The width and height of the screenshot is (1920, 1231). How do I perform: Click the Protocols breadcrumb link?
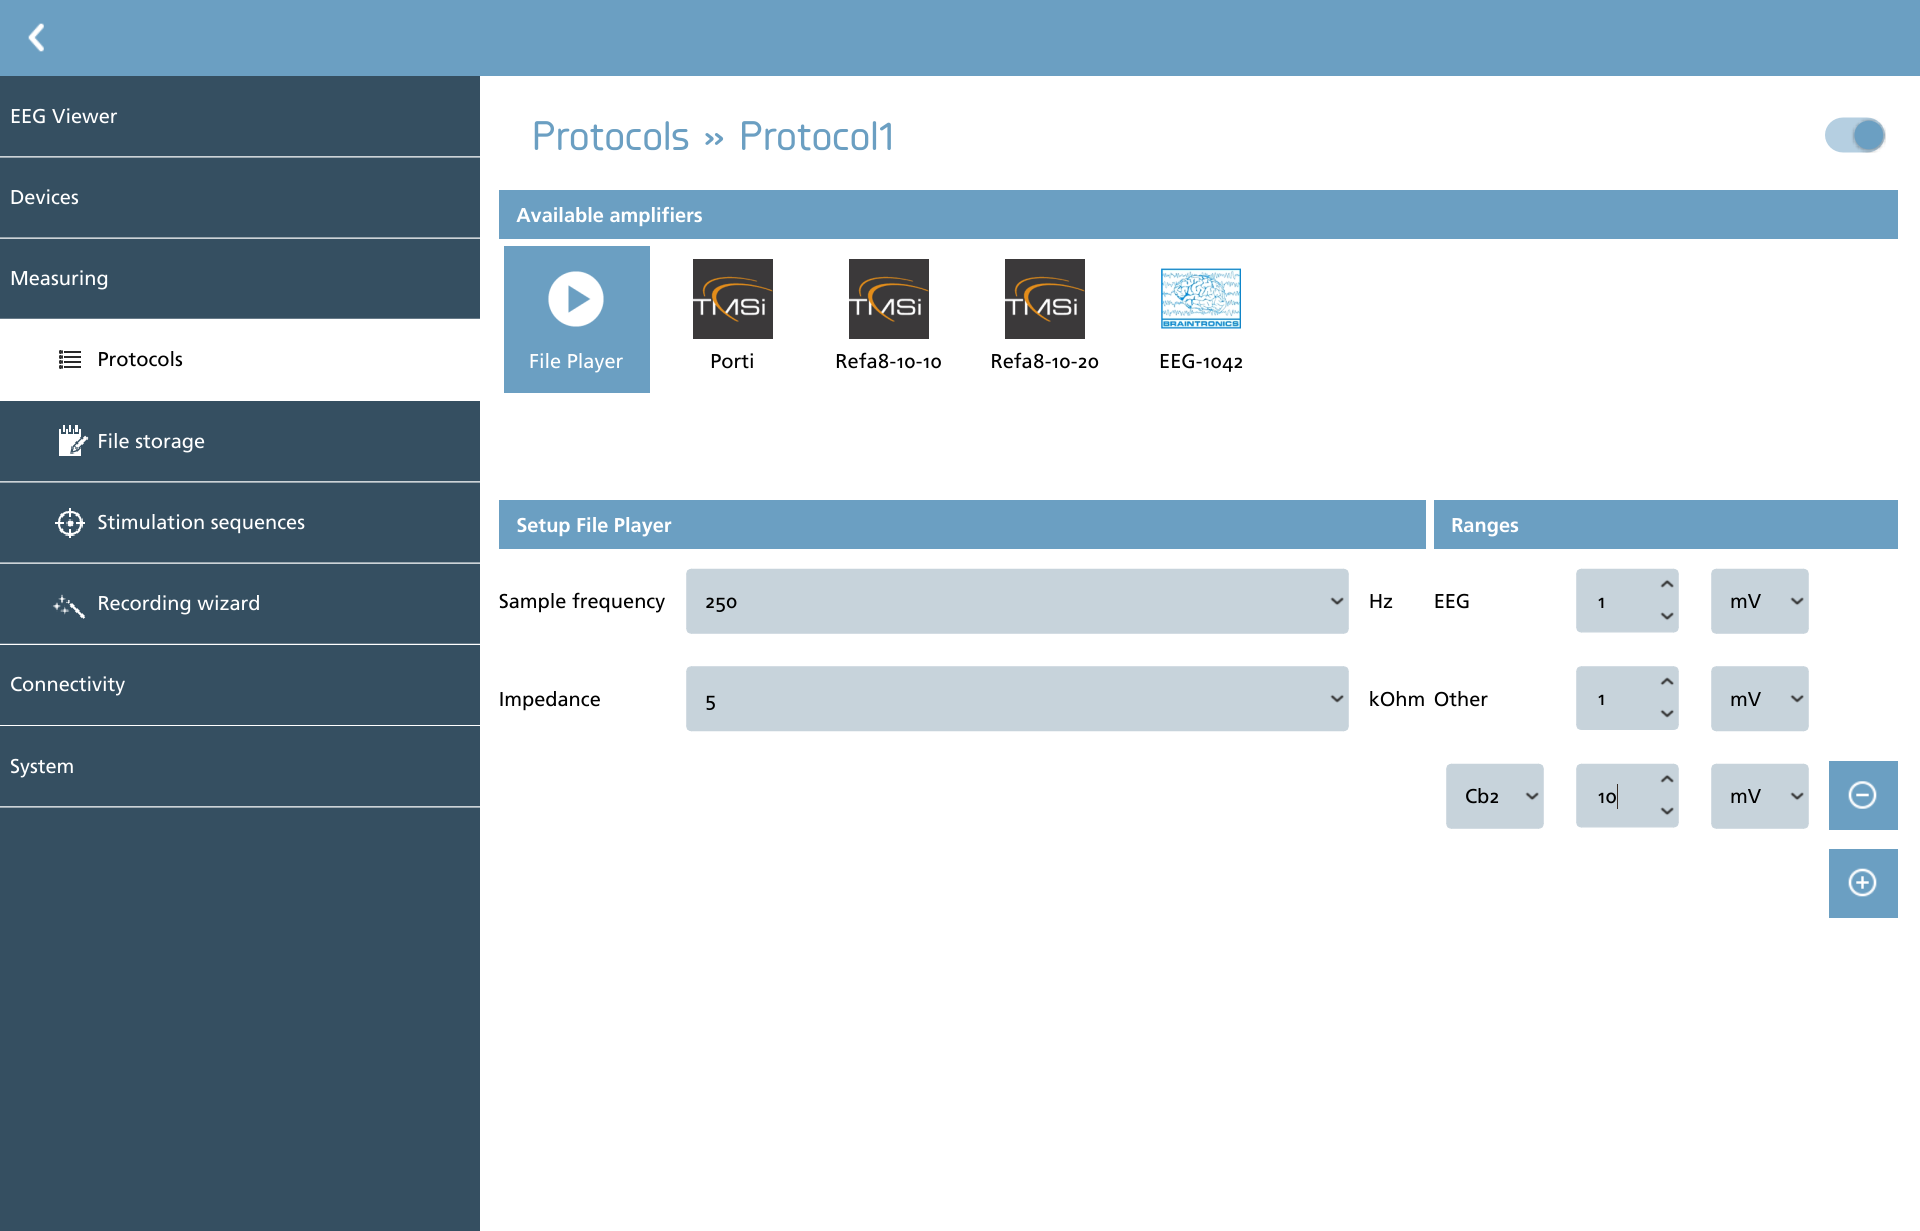tap(610, 136)
